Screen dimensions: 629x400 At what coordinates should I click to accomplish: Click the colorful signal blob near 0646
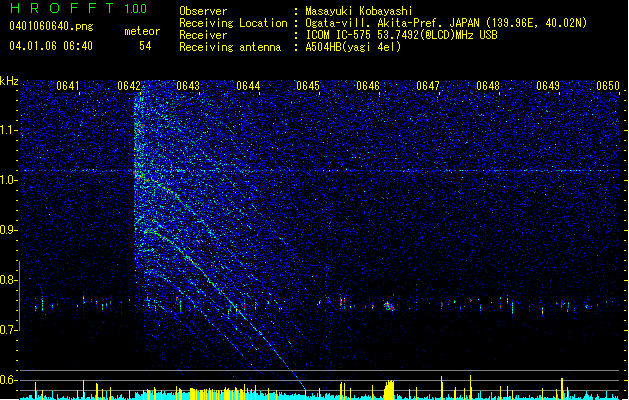tap(389, 307)
